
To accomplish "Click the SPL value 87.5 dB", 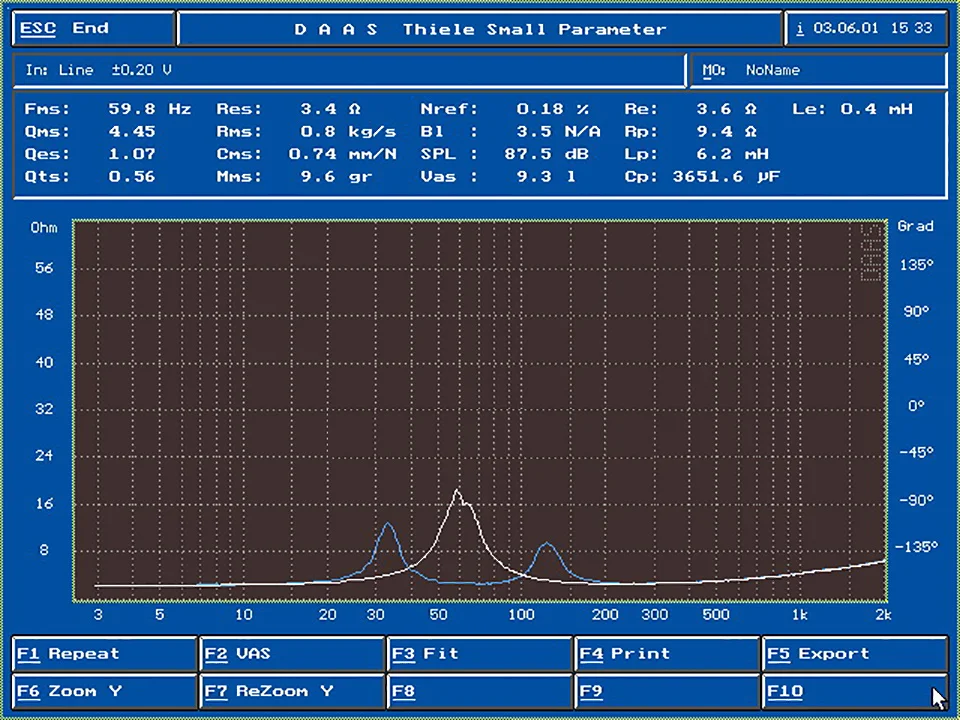I will pyautogui.click(x=546, y=154).
